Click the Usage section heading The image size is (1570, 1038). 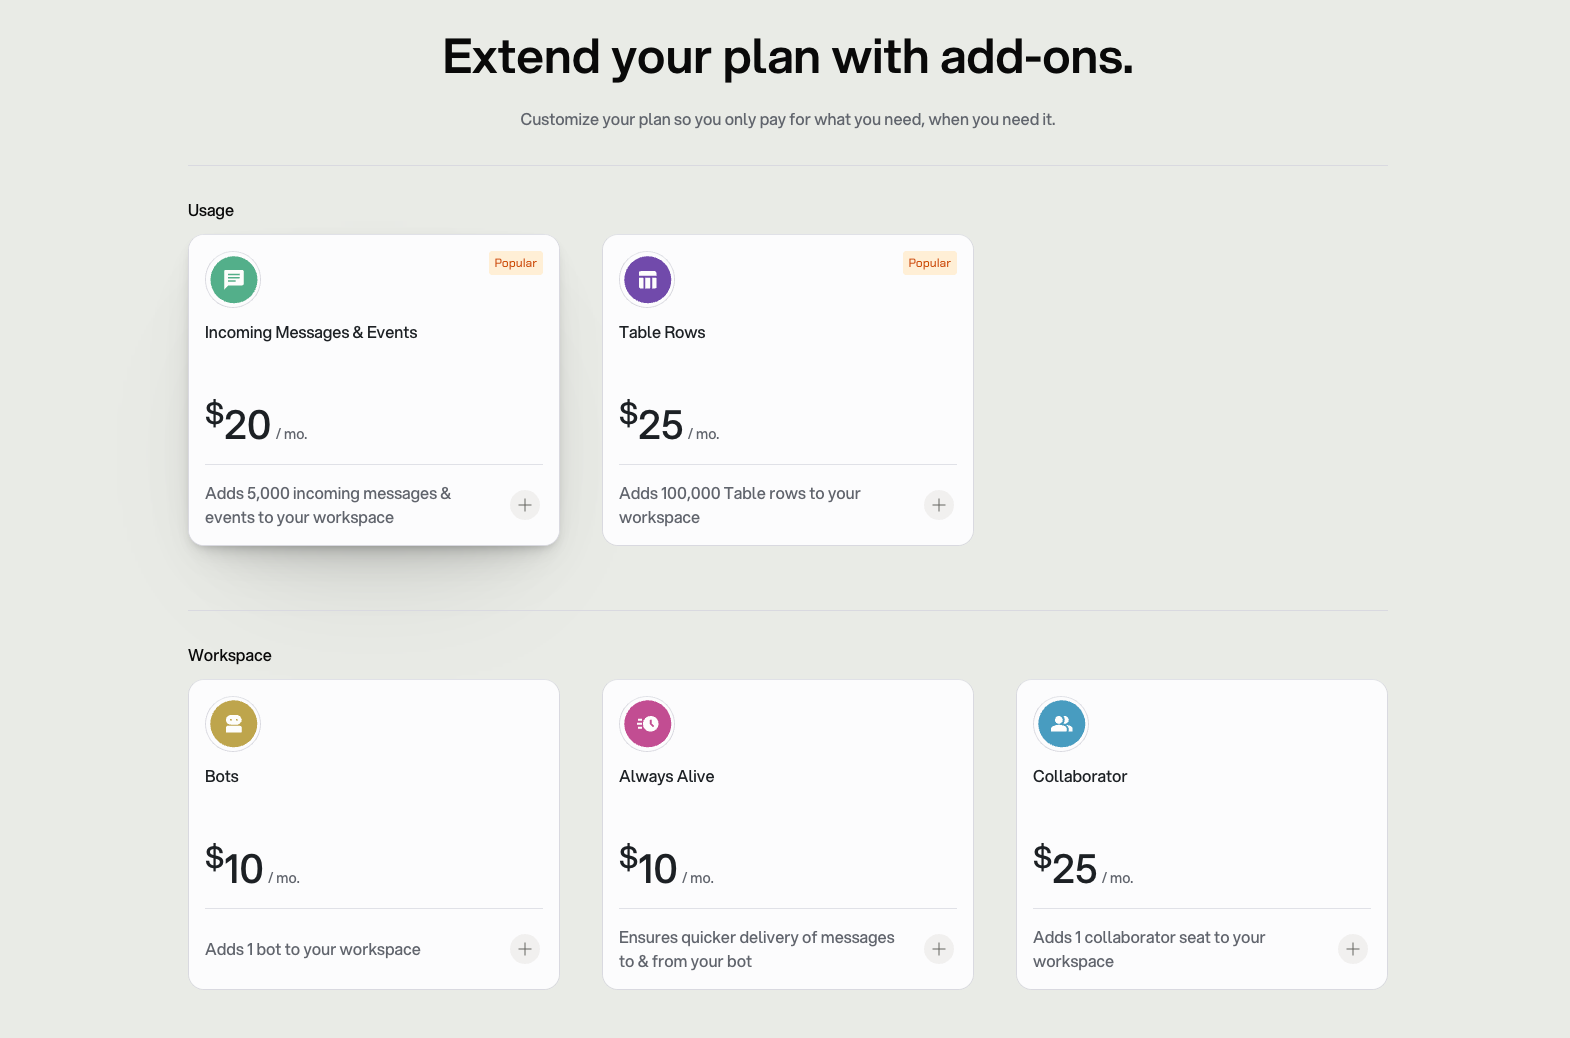point(211,210)
